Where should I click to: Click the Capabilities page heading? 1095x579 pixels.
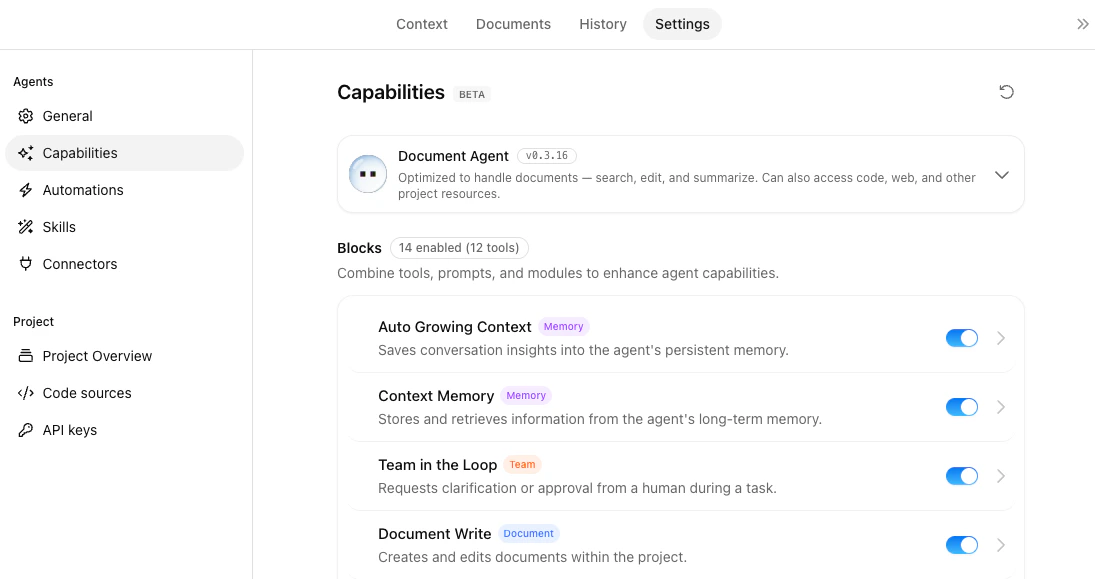click(391, 92)
